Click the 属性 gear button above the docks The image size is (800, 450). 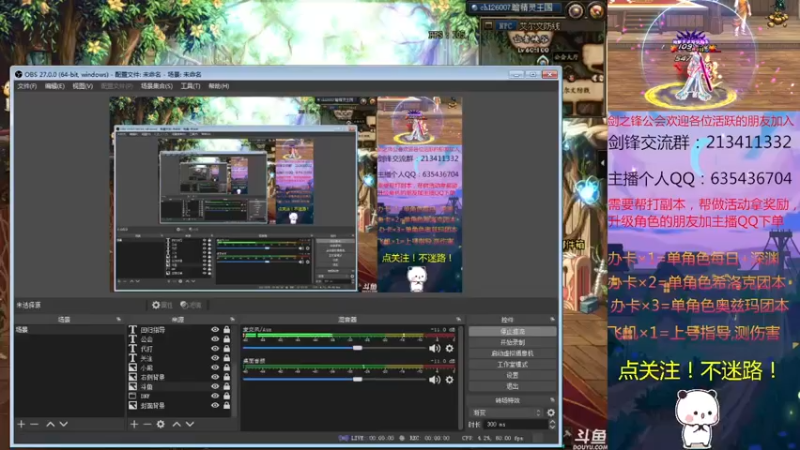click(x=162, y=305)
